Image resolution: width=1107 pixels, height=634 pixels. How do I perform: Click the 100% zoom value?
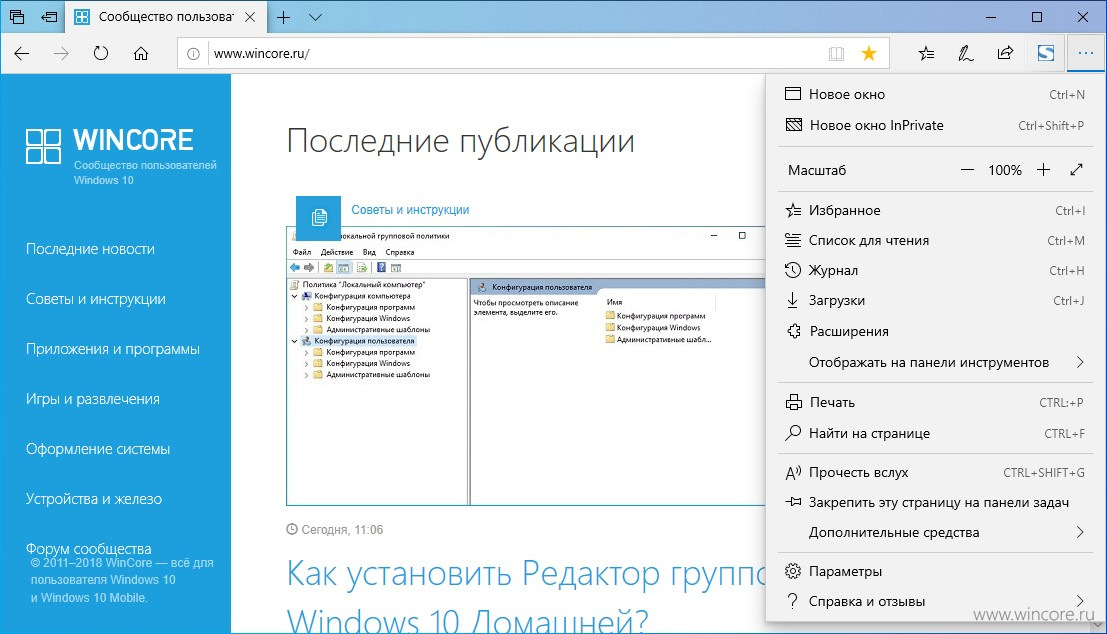click(x=1005, y=170)
